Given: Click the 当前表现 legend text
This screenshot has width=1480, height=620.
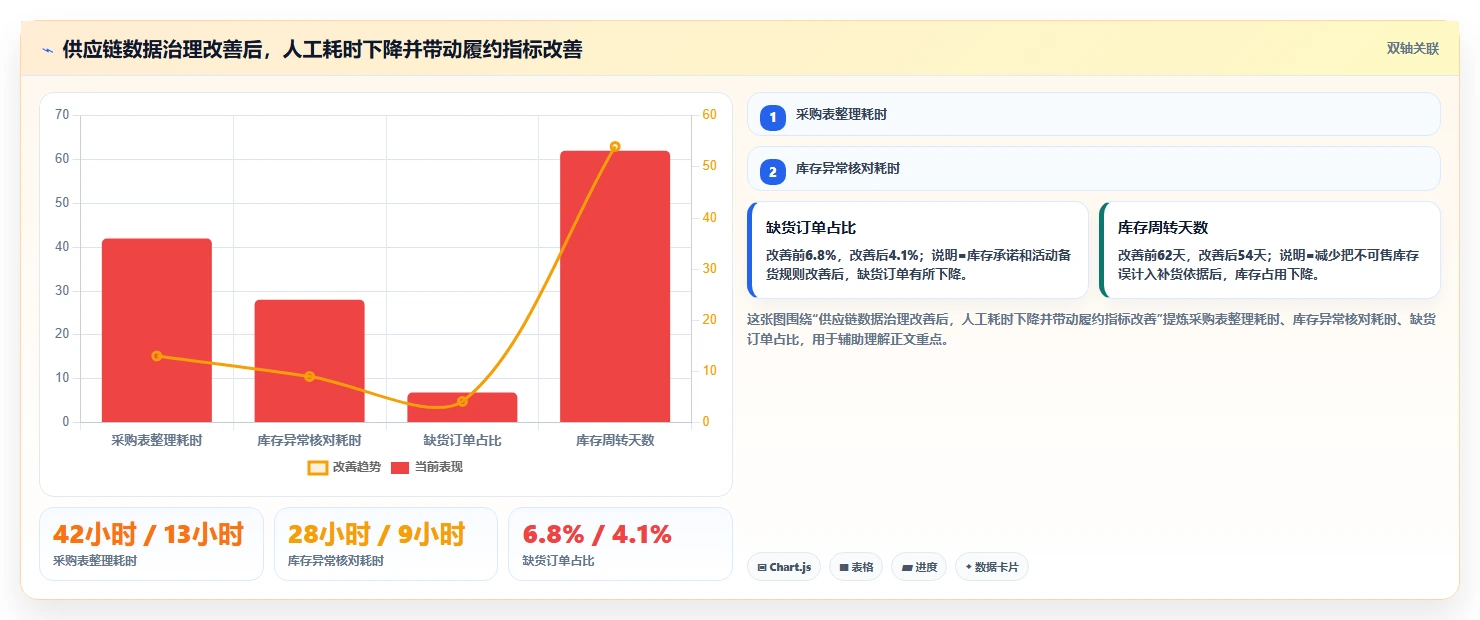Looking at the screenshot, I should click(439, 467).
